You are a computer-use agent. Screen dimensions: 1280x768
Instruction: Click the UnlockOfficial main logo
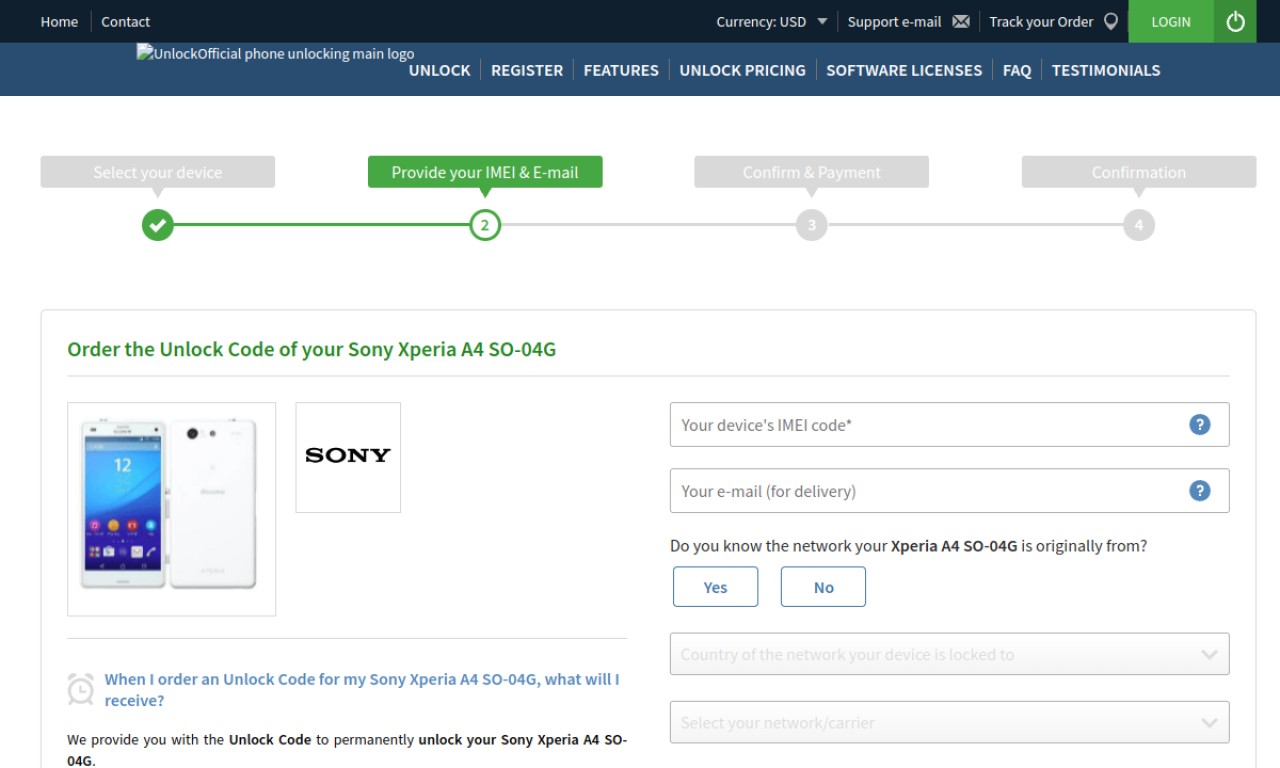pos(276,54)
